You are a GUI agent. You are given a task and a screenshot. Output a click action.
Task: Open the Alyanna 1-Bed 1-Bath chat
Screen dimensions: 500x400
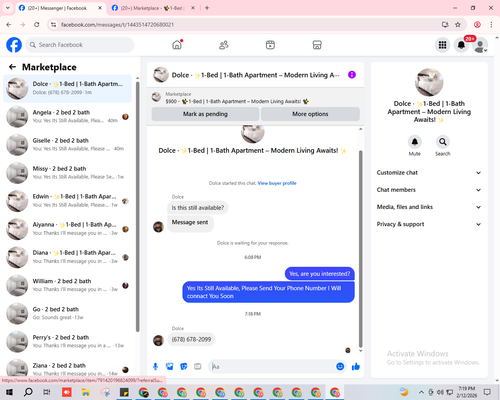point(68,229)
